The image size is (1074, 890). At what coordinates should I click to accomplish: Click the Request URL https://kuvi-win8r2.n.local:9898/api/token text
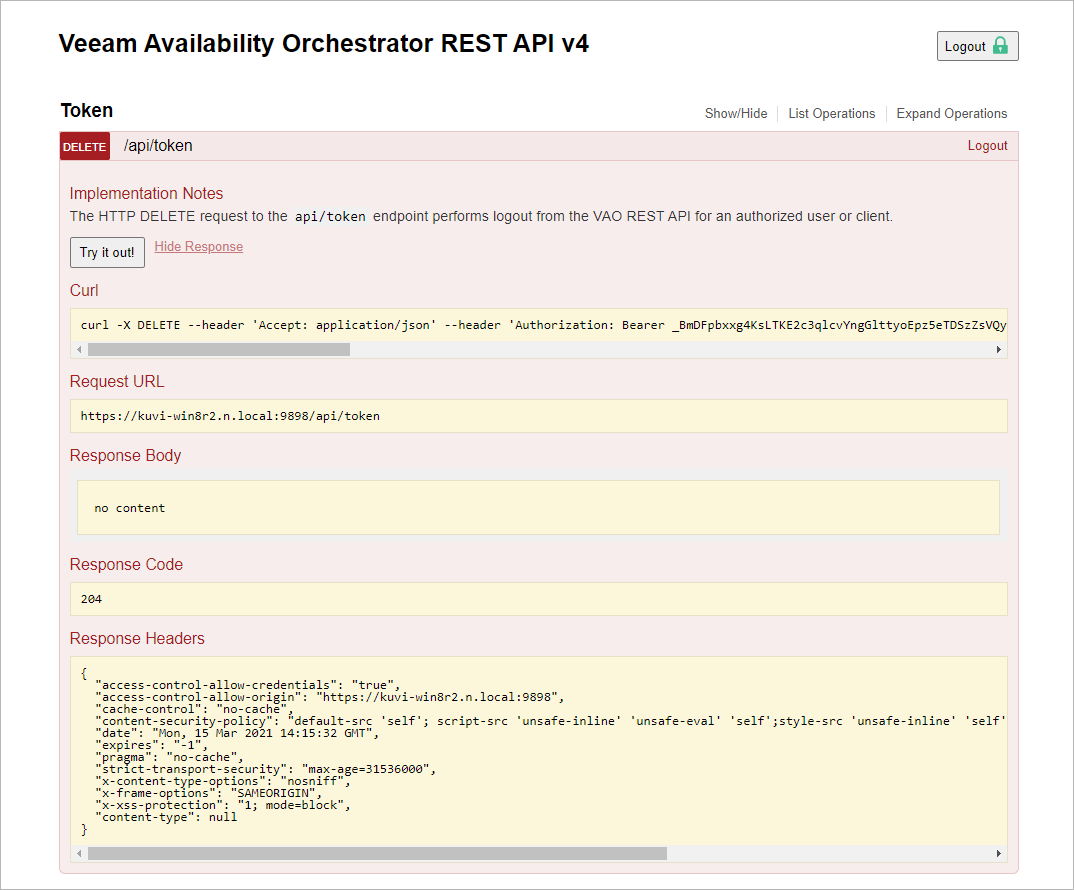(x=230, y=416)
